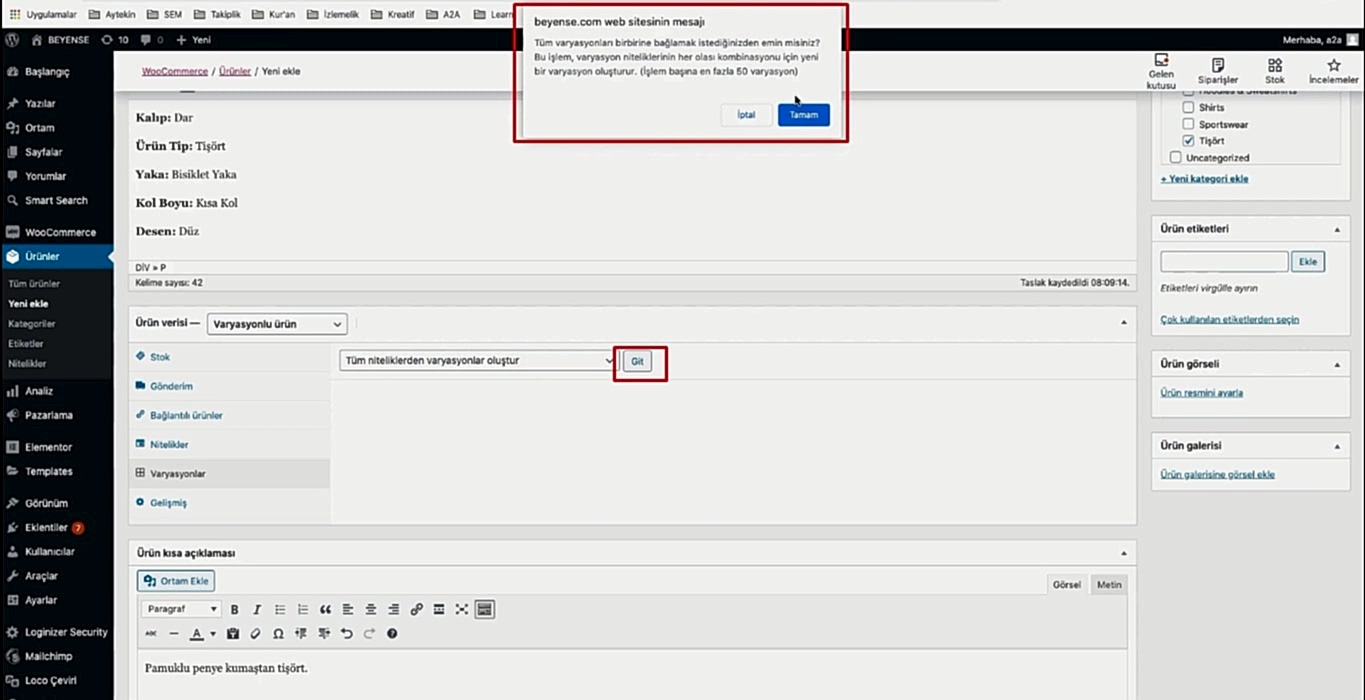Open the Nitelikler product data tab

(x=229, y=444)
